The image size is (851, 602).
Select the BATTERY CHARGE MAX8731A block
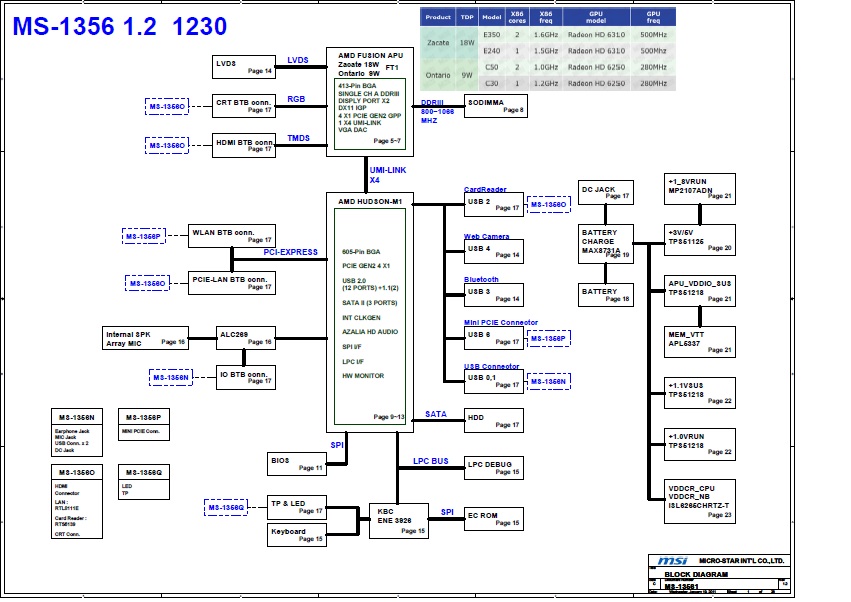pyautogui.click(x=606, y=243)
